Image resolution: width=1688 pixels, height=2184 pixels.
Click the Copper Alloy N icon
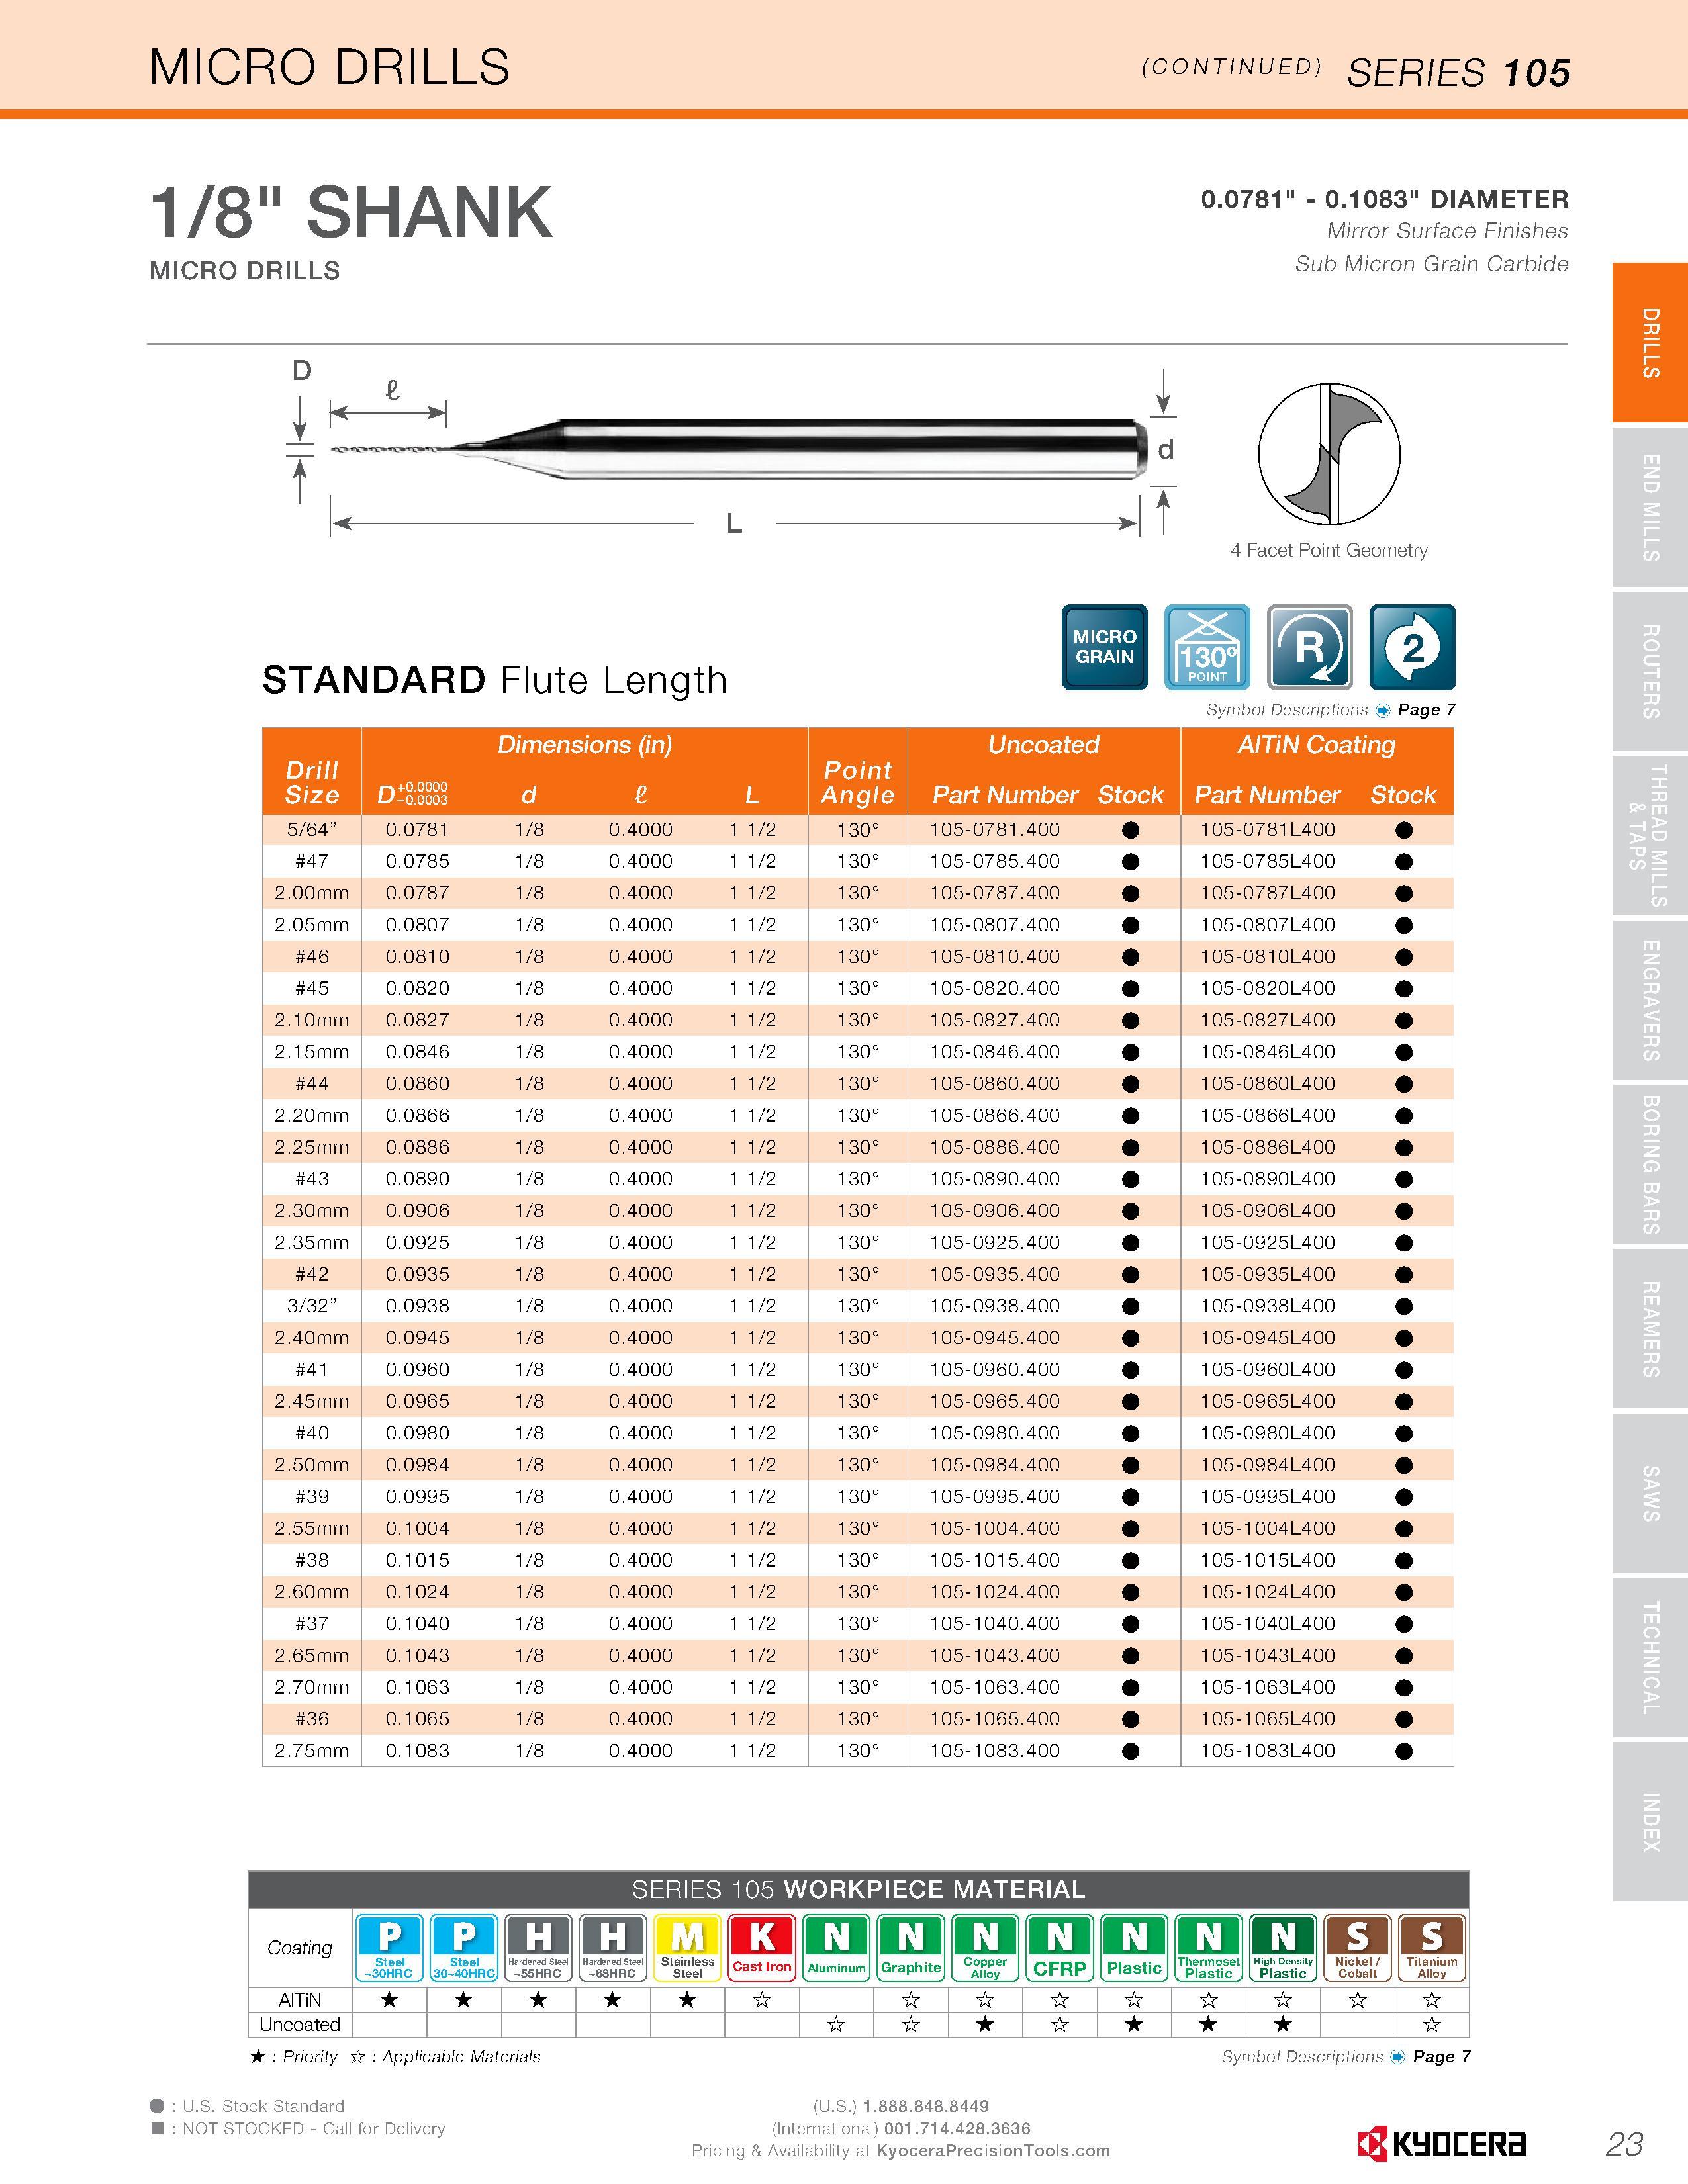(985, 1947)
